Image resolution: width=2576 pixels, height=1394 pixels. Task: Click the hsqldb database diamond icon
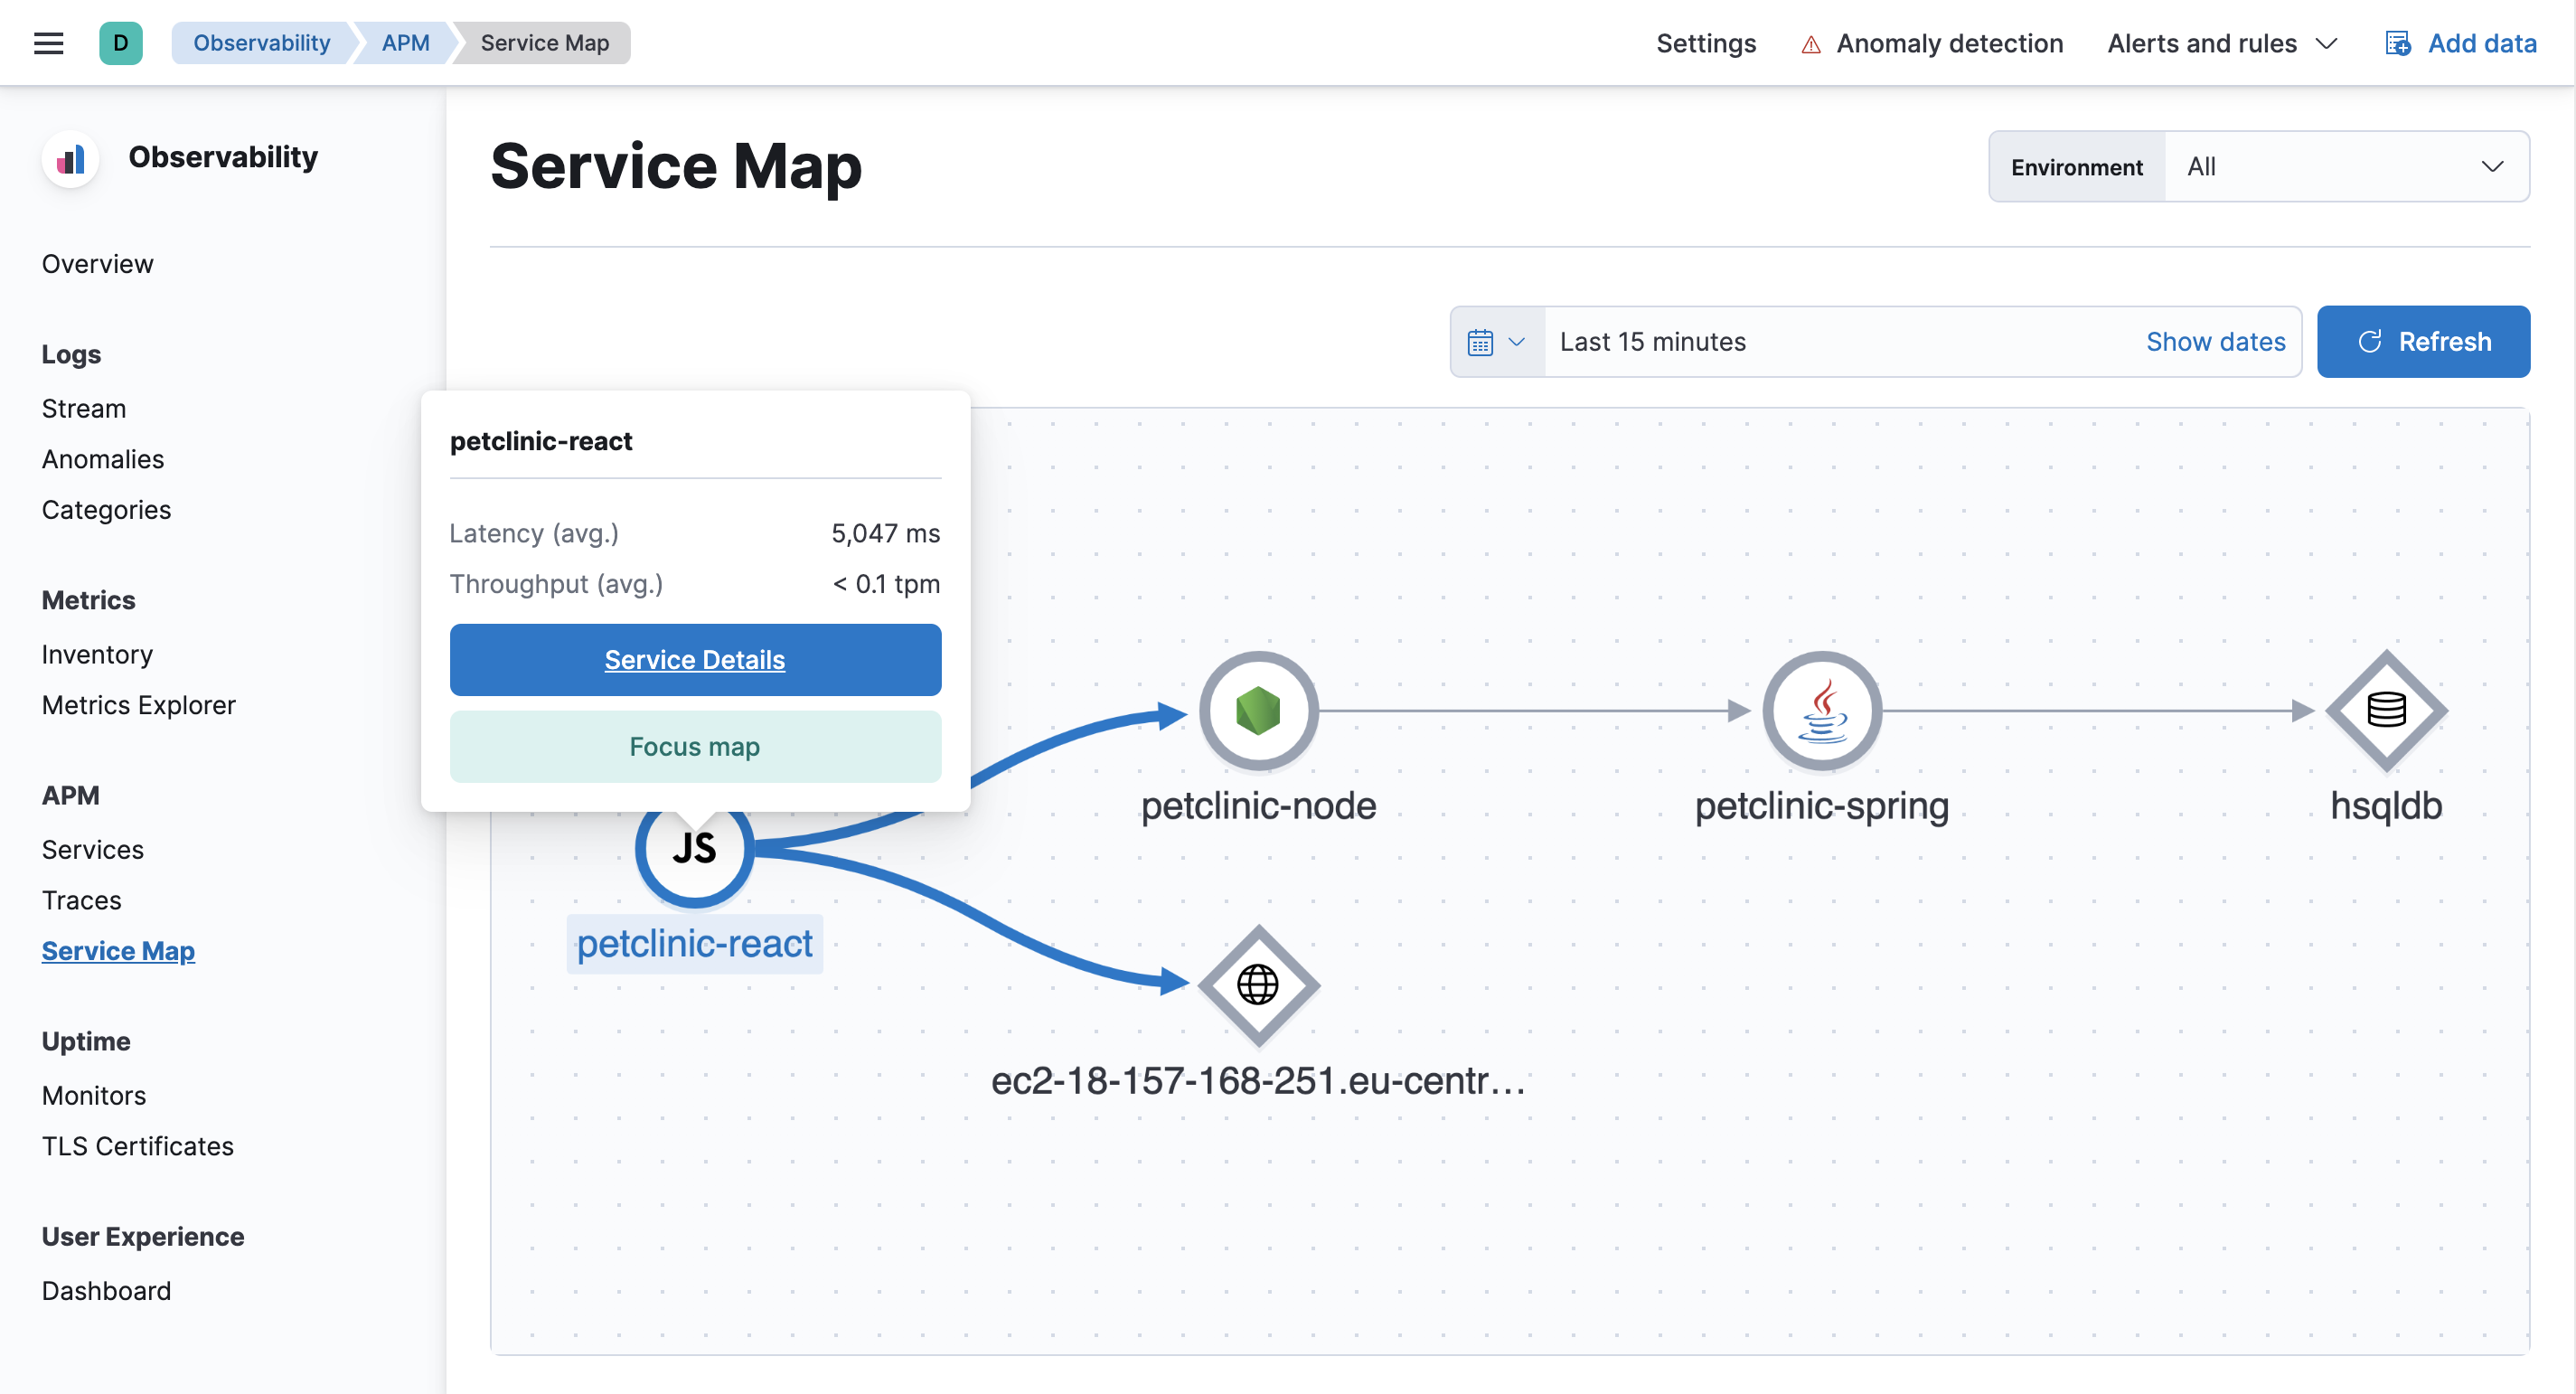click(x=2385, y=711)
